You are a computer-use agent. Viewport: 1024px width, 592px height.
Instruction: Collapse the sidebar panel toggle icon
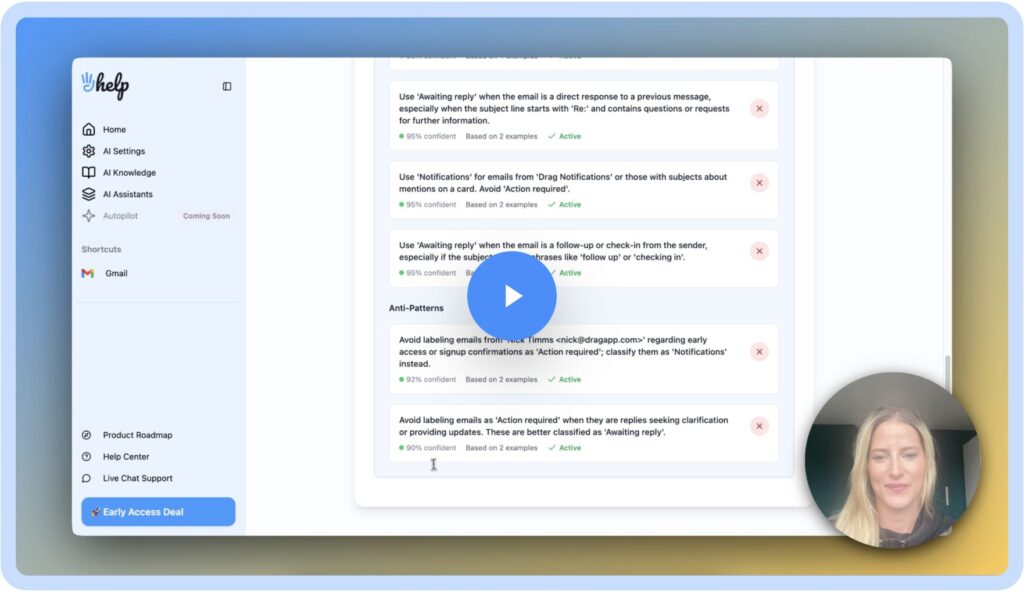pyautogui.click(x=227, y=87)
